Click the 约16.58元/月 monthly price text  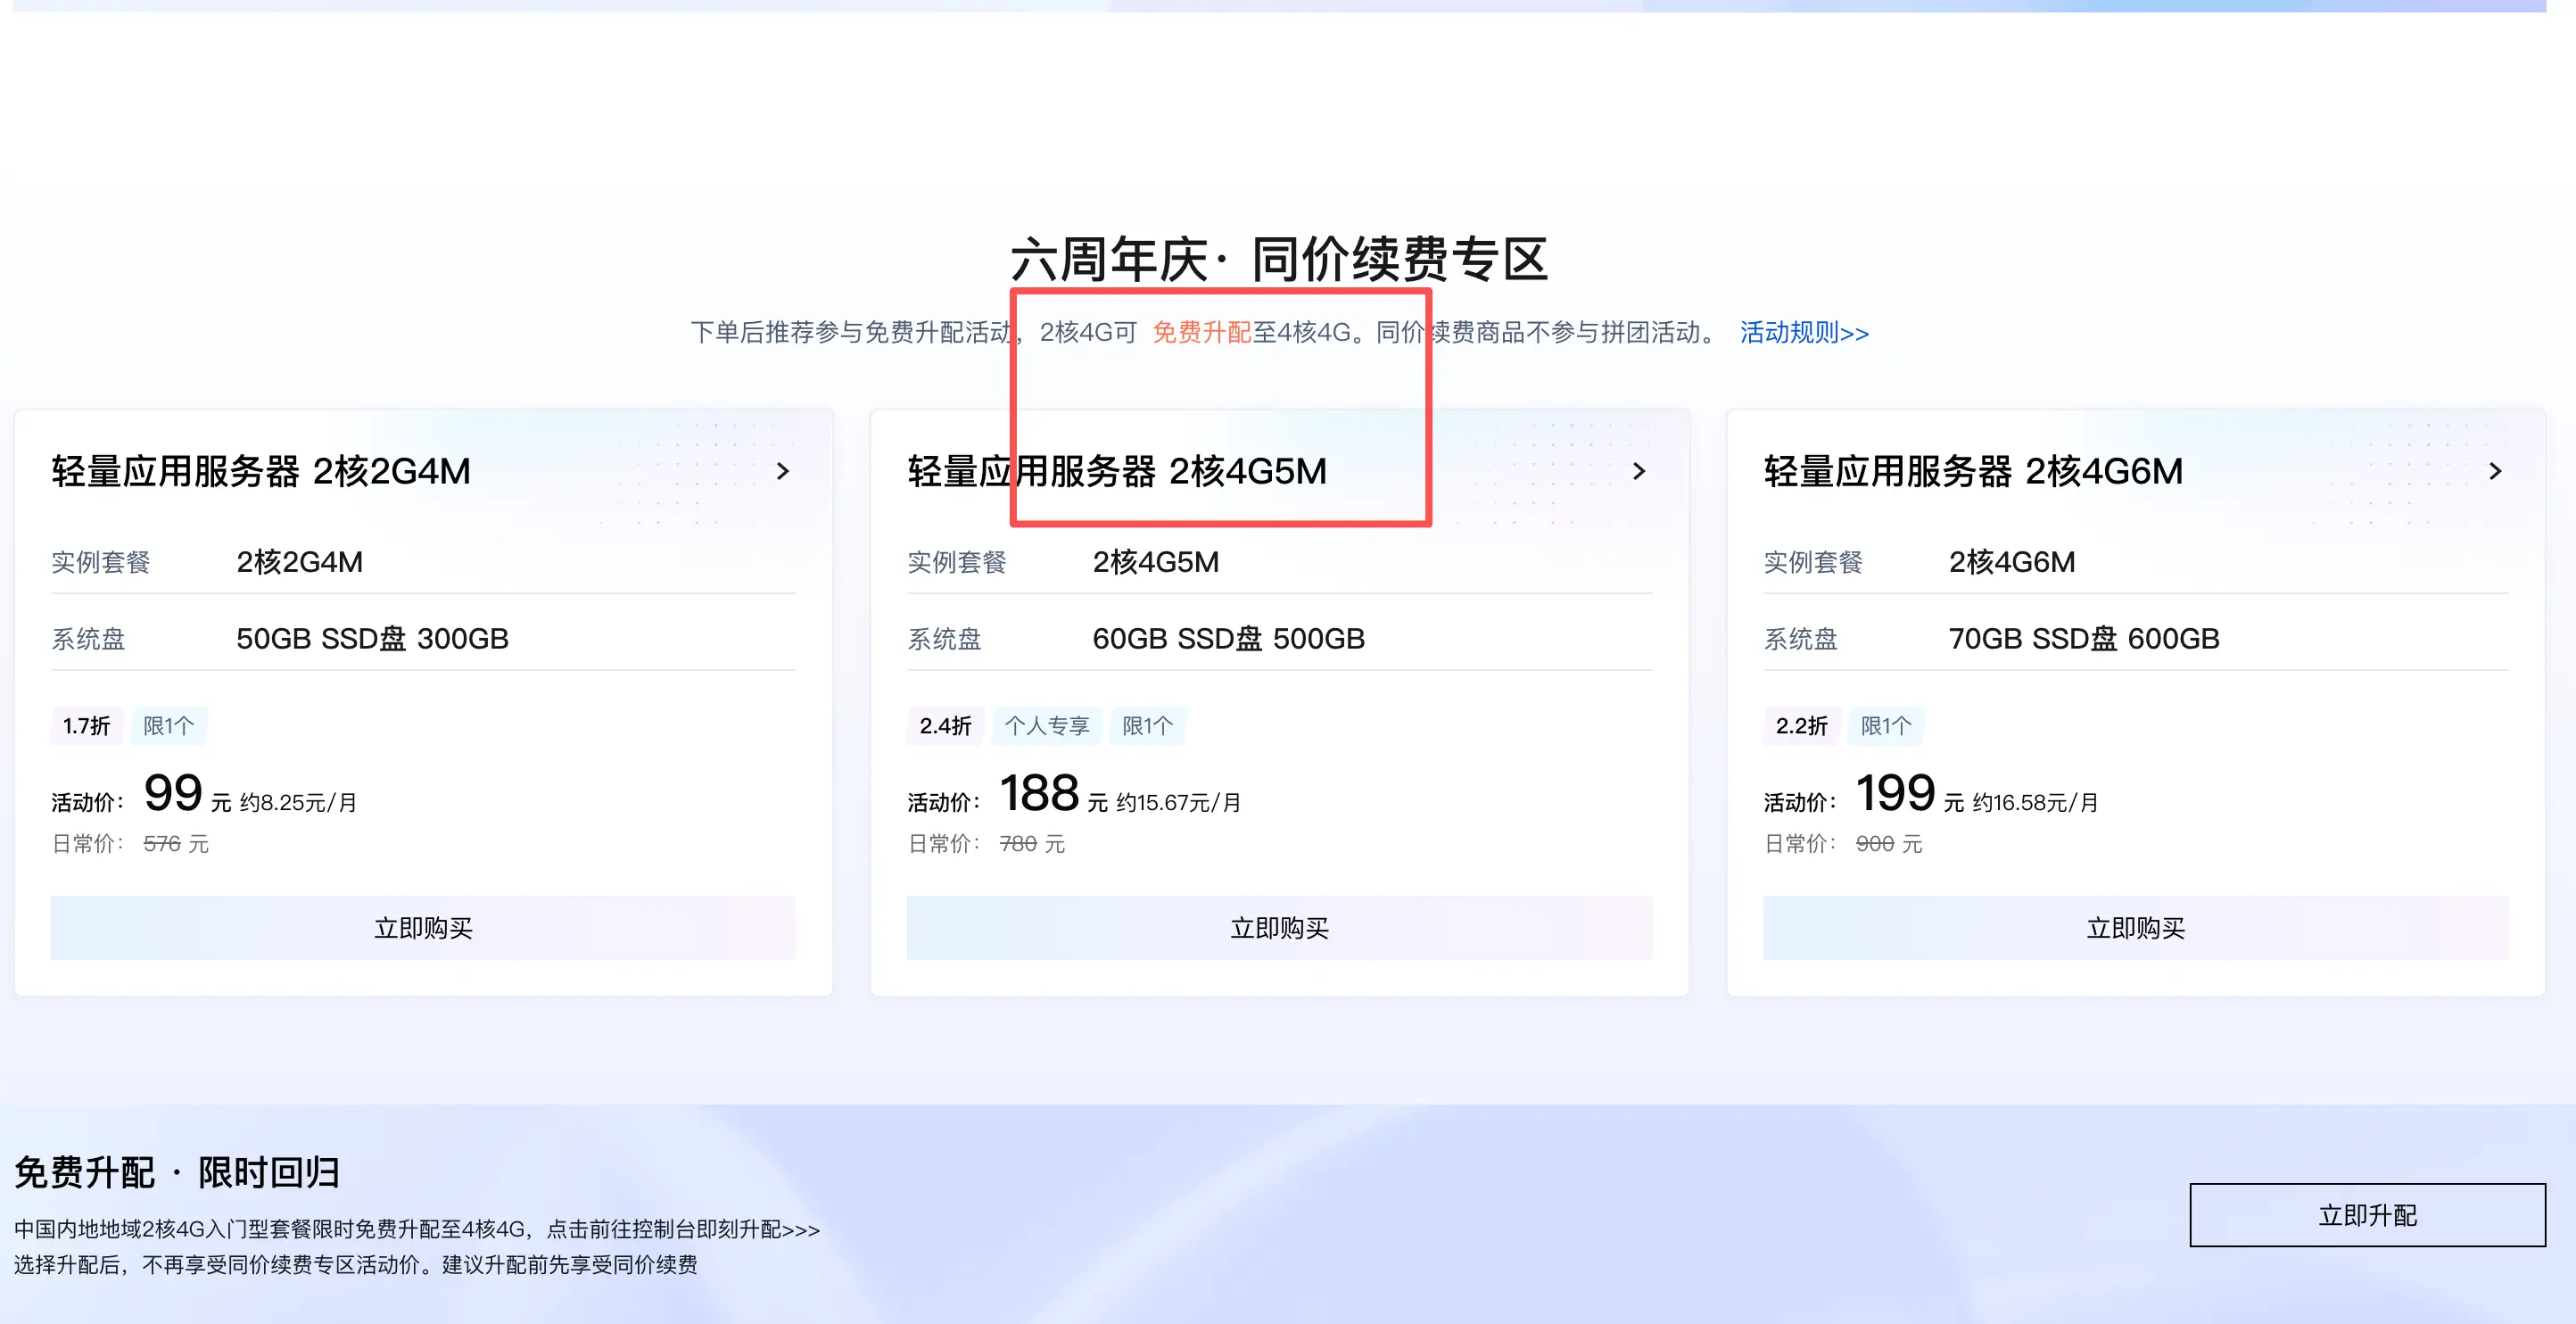(2034, 802)
